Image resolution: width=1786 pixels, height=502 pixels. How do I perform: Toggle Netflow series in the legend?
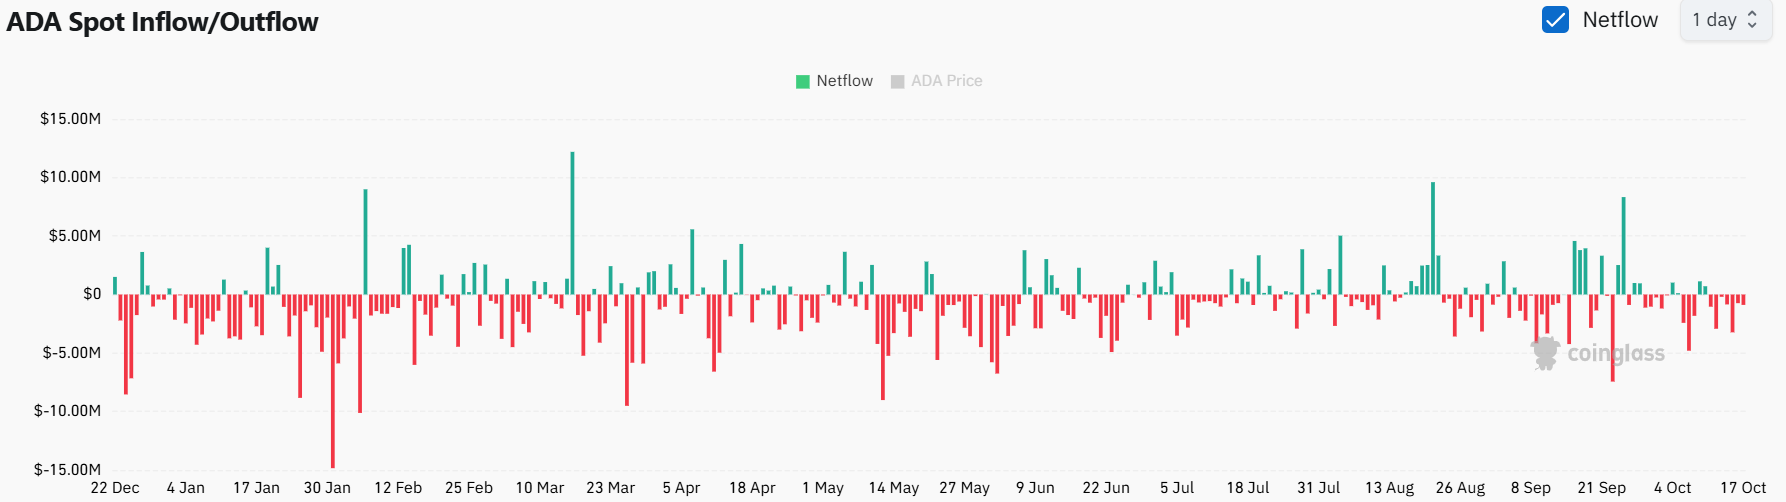834,81
